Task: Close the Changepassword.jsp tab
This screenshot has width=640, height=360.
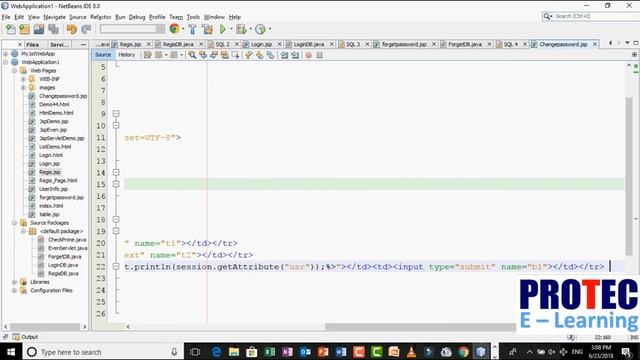Action: (x=595, y=44)
